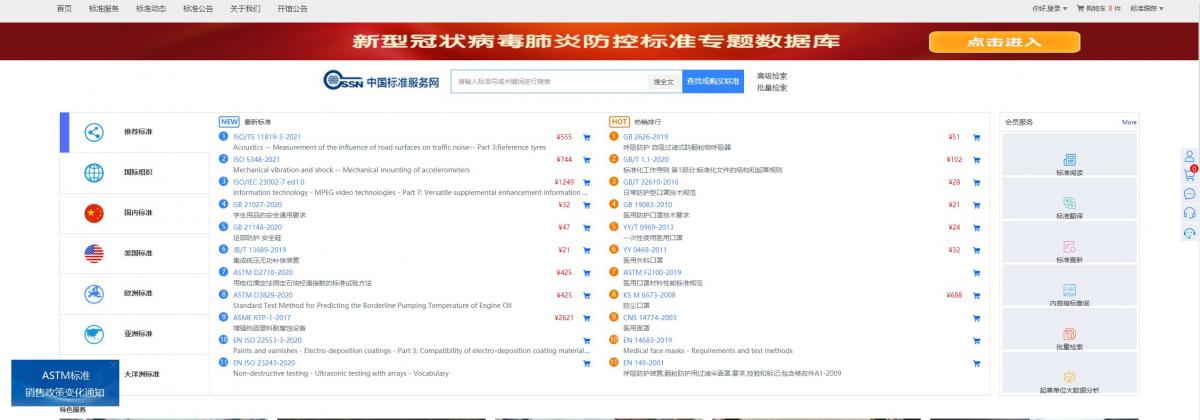Open 批量检索 icon in member services

(1069, 338)
